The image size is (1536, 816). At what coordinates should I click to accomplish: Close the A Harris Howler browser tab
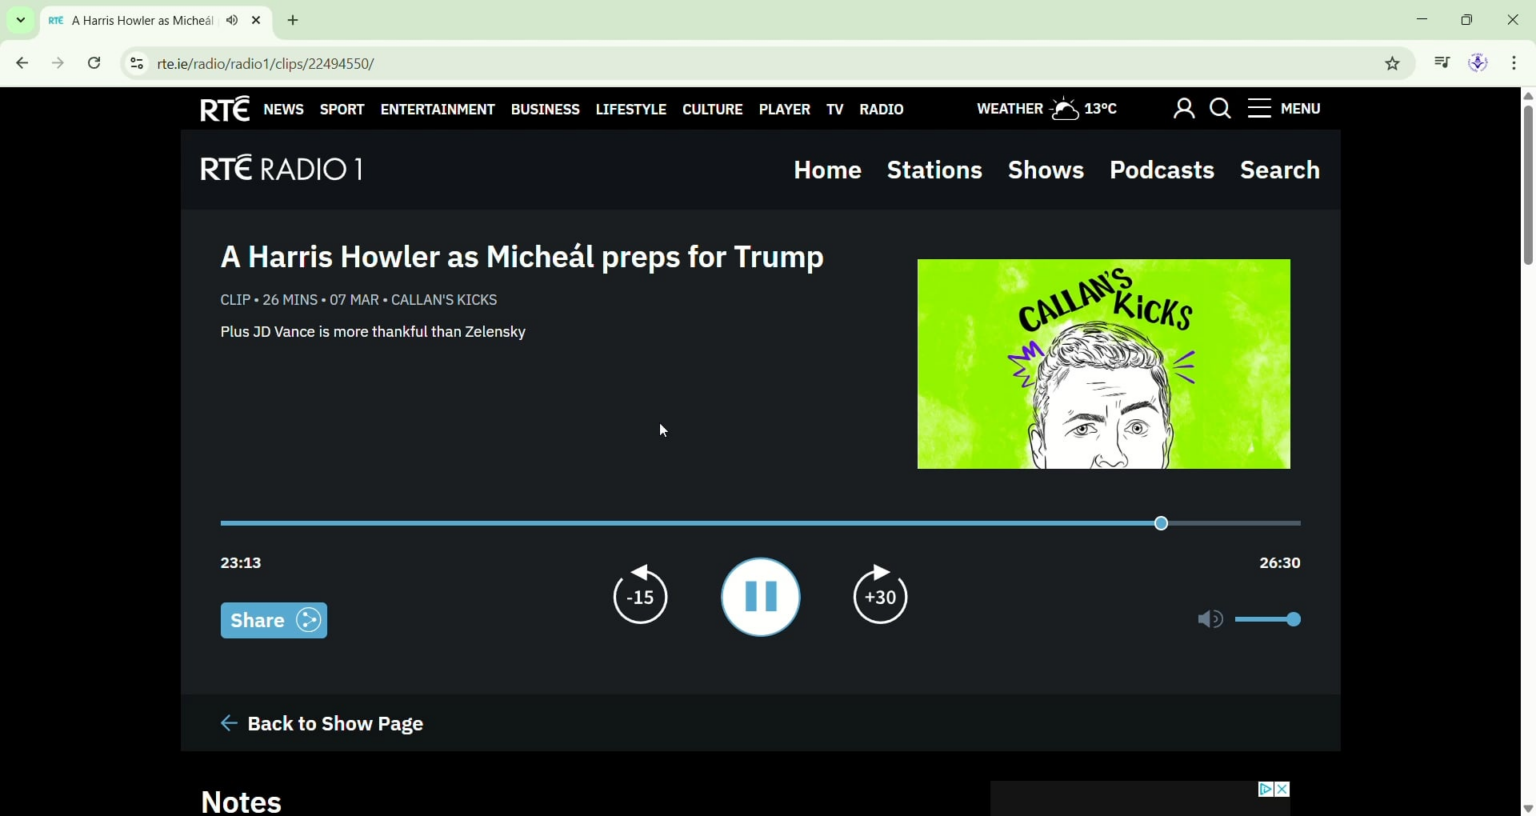point(257,20)
